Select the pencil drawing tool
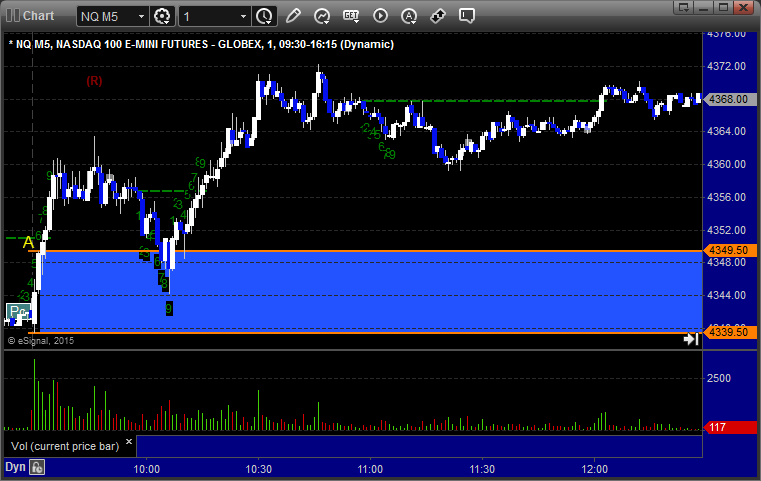The height and width of the screenshot is (481, 761). (293, 16)
